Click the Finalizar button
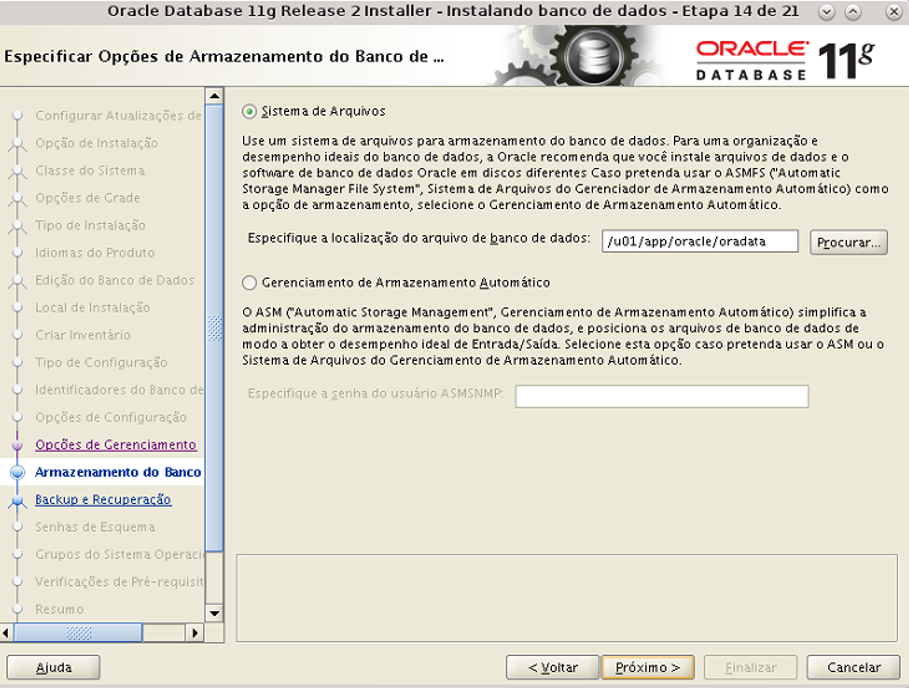This screenshot has height=688, width=909. 751,668
